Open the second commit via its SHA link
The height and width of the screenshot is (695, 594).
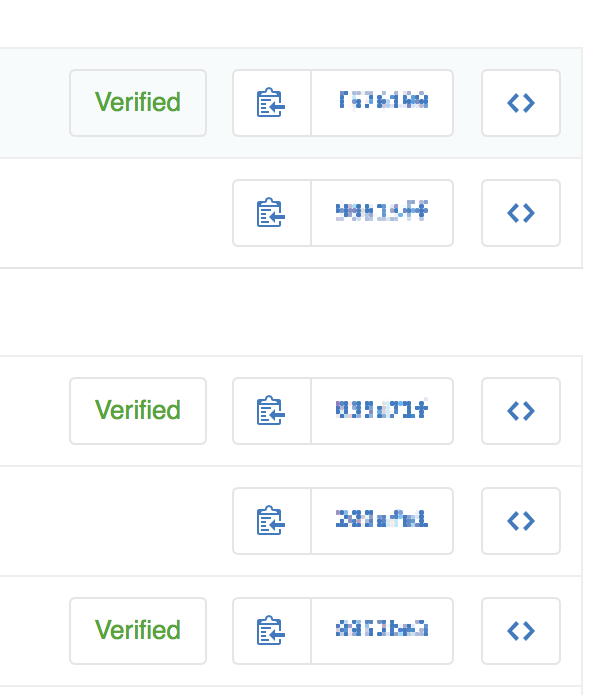(x=382, y=213)
